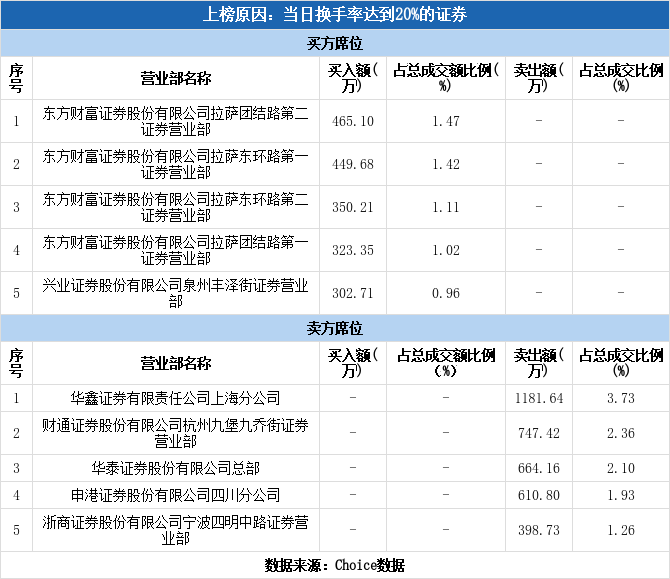
Task: Click the buy ratio value 1.42
Action: (x=446, y=164)
